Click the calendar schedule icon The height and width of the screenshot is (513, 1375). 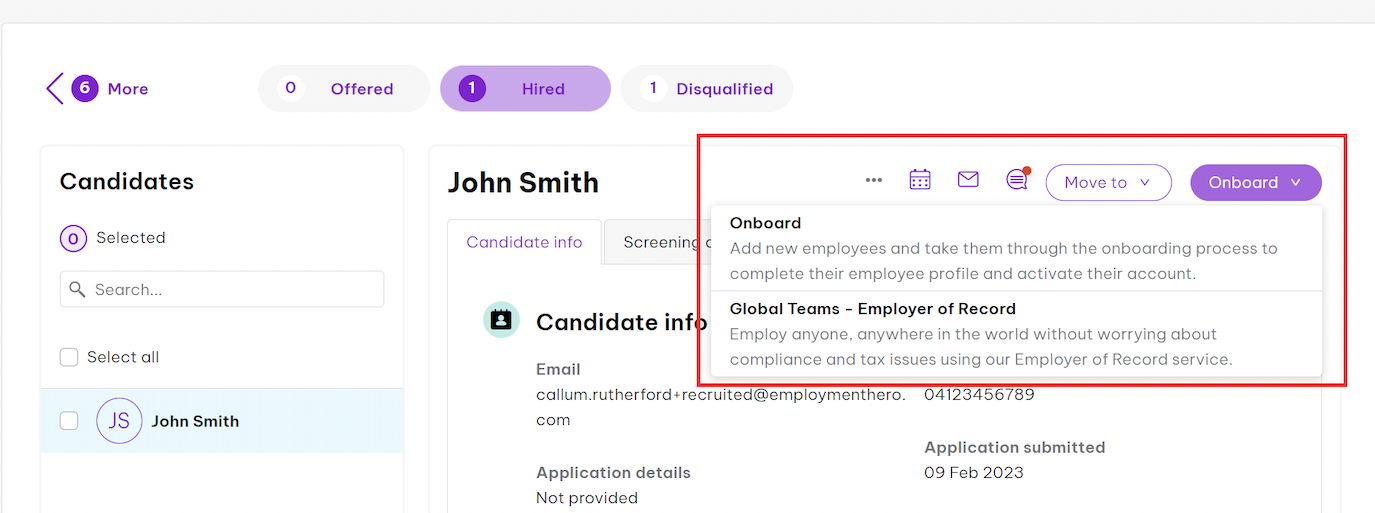tap(920, 180)
